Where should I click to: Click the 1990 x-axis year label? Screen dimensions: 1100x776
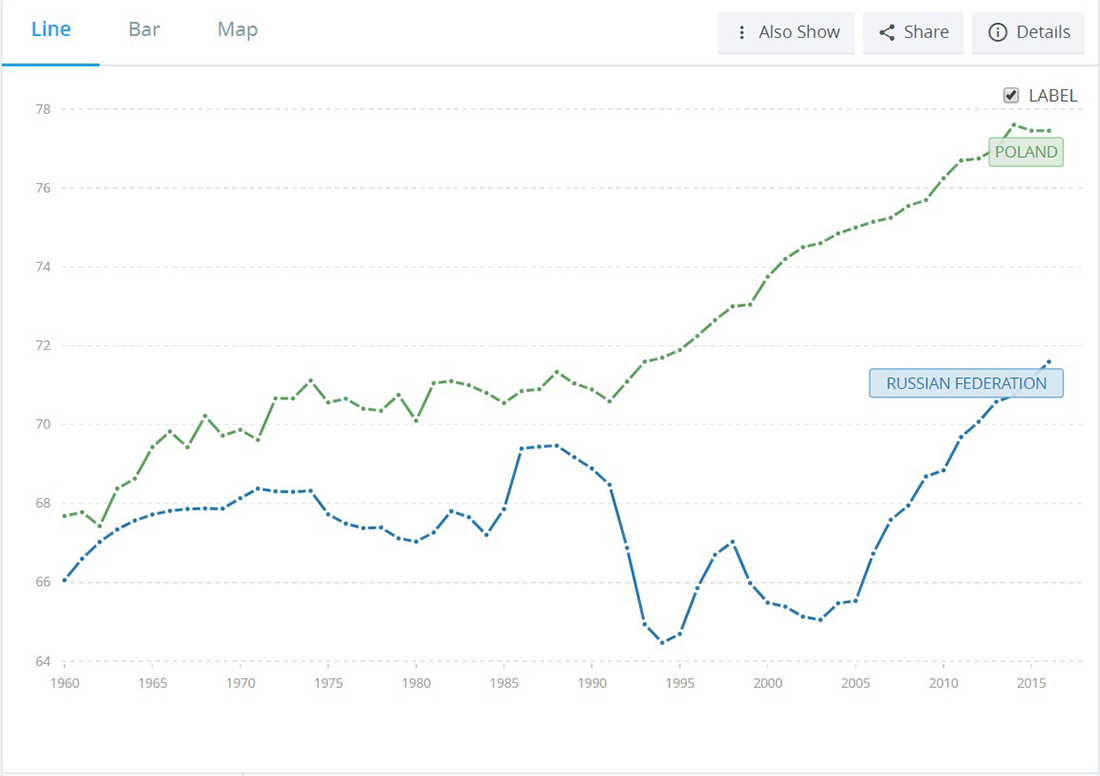pos(592,683)
